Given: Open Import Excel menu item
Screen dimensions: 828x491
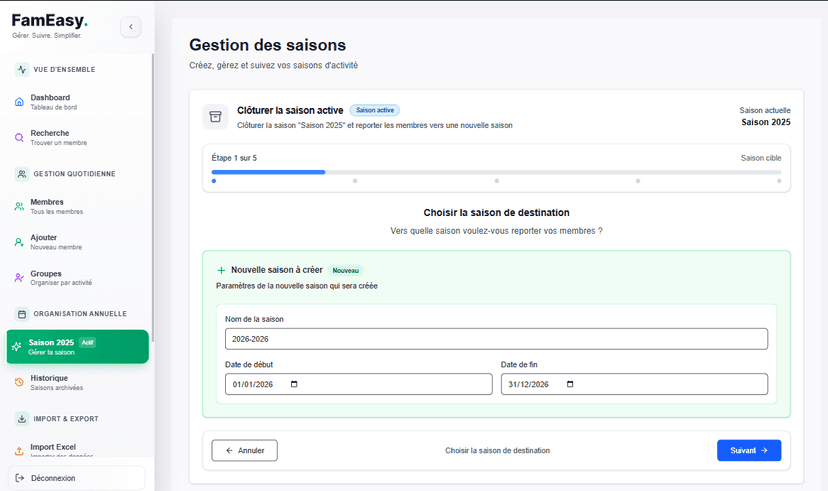Looking at the screenshot, I should tap(78, 450).
